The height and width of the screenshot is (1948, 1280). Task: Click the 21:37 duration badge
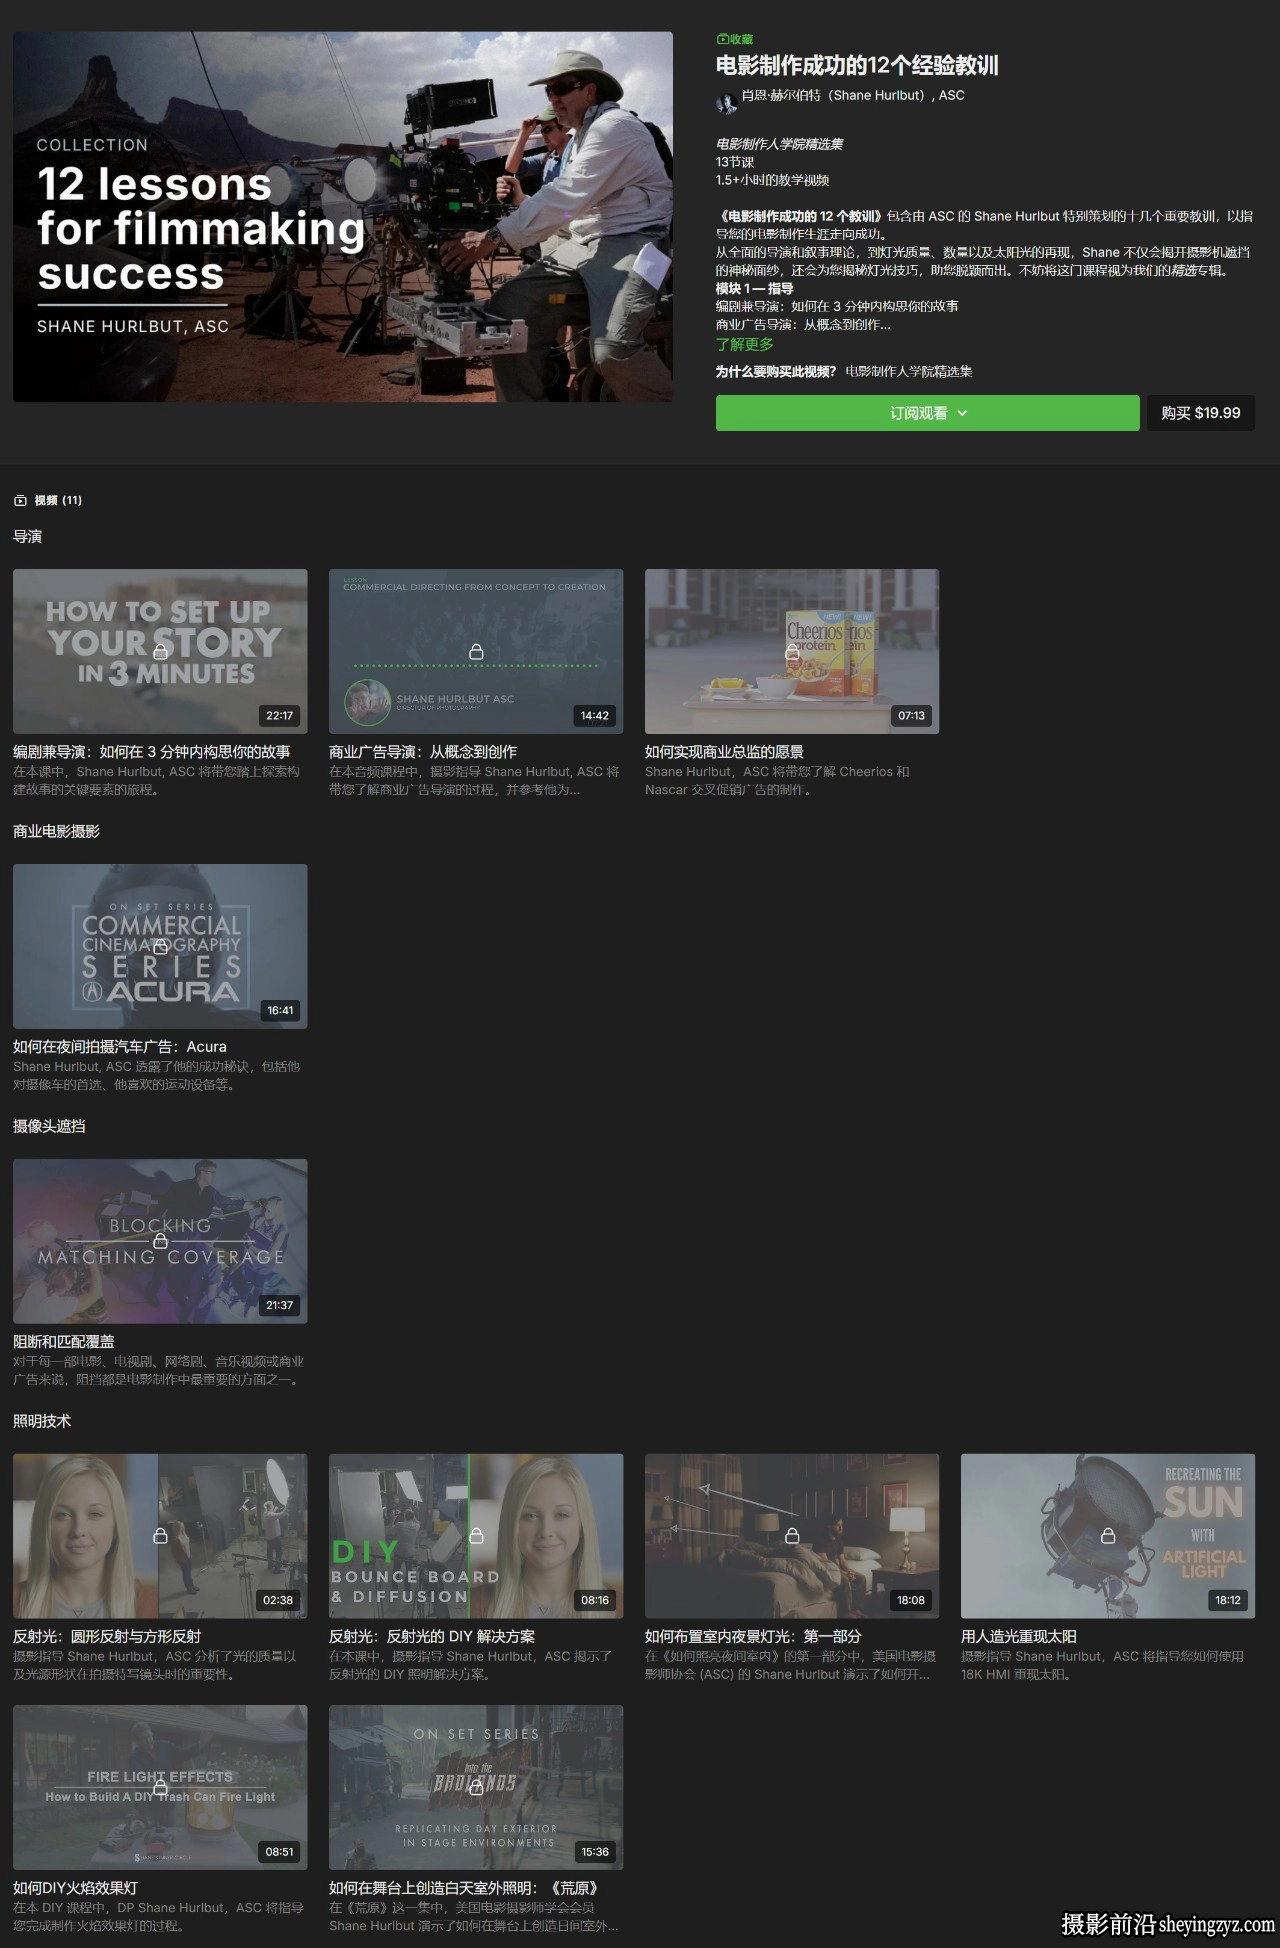click(280, 1306)
